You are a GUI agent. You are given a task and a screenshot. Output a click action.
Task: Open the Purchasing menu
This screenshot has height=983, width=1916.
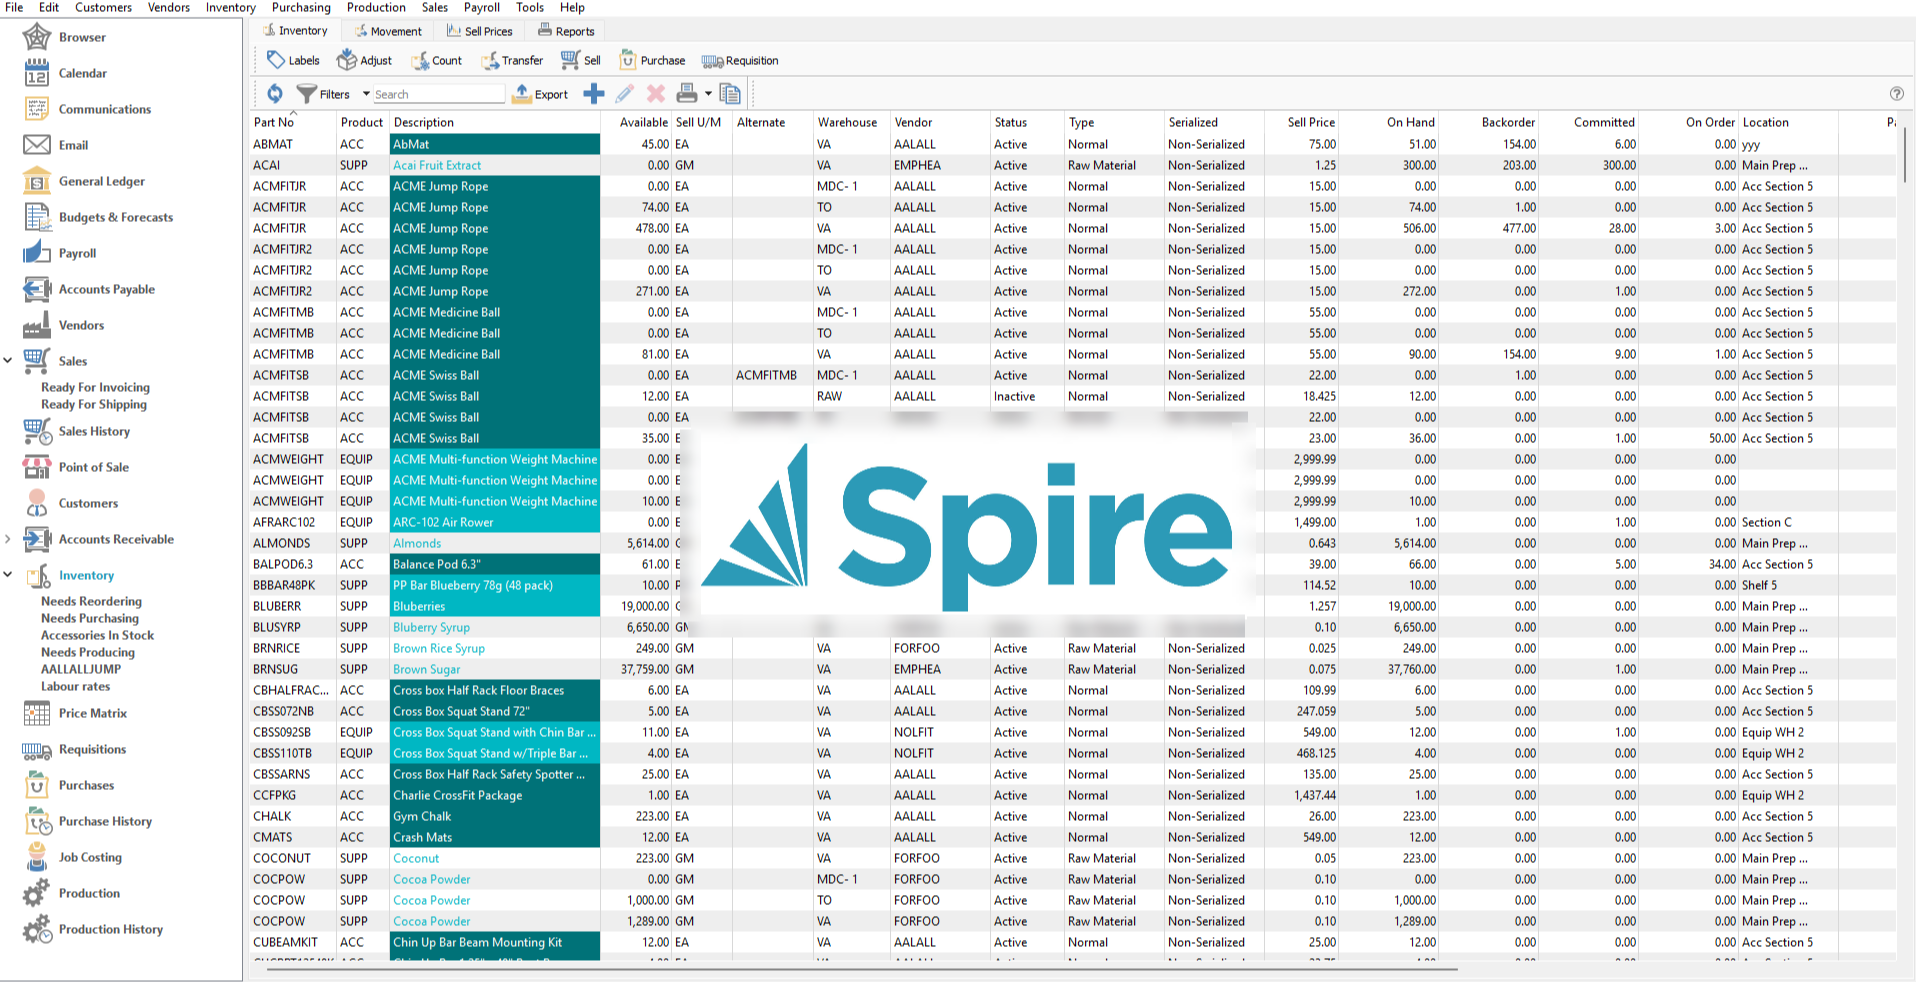[x=301, y=7]
